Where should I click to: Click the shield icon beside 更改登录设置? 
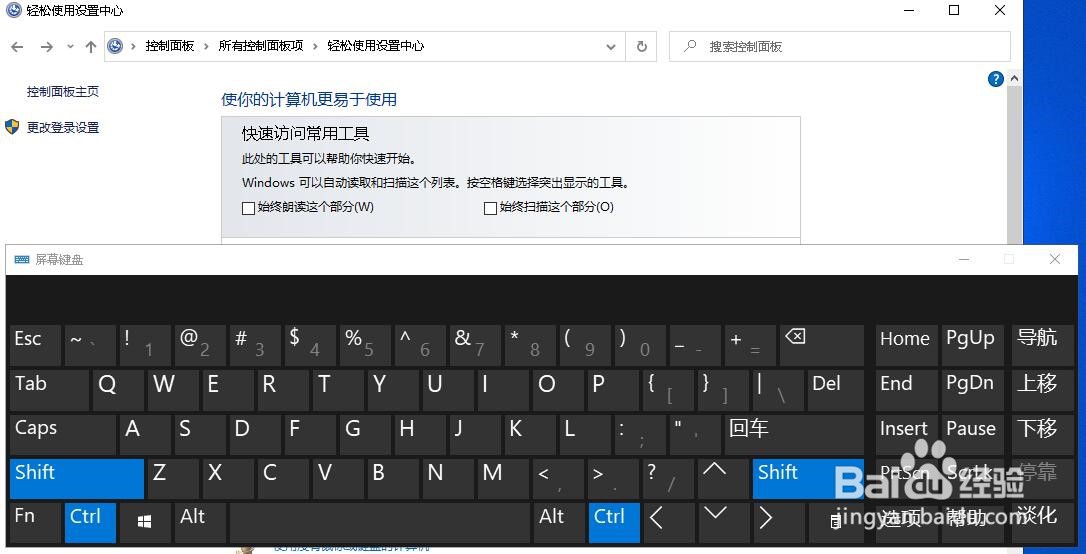12,127
